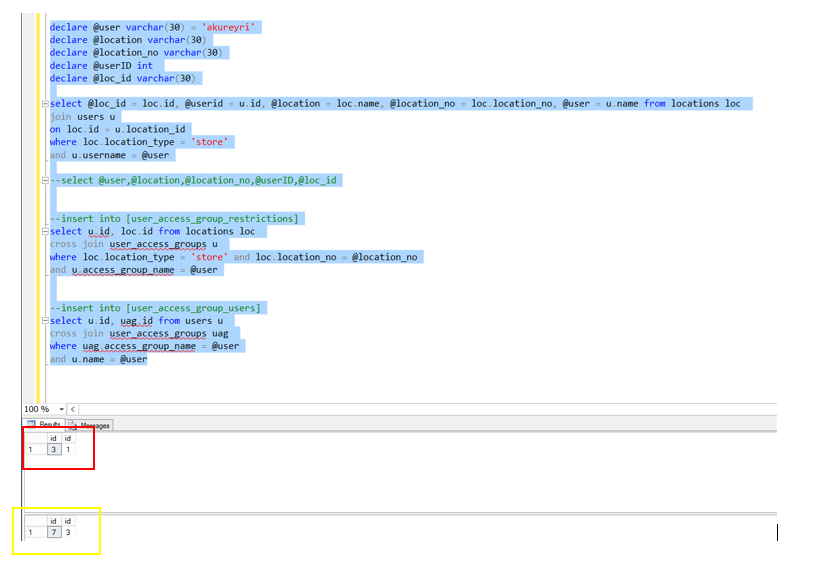Viewport: 824px width, 572px height.
Task: Collapse the 'select @loc_id' statement block
Action: (x=45, y=104)
